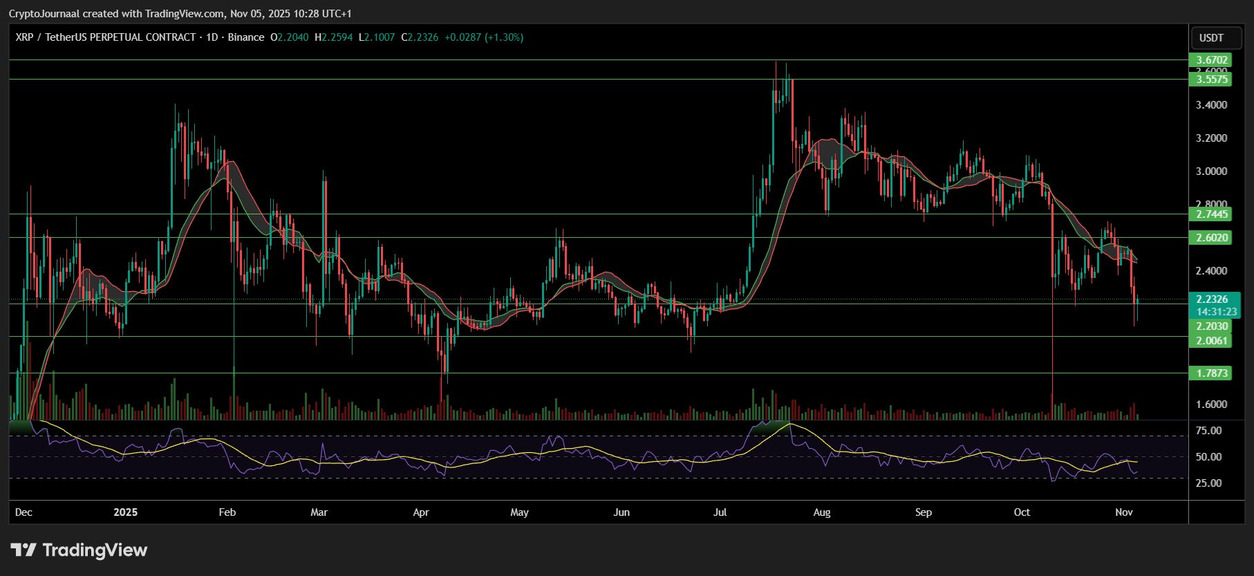The width and height of the screenshot is (1254, 576).
Task: Click the 2025 label on time axis
Action: 126,512
